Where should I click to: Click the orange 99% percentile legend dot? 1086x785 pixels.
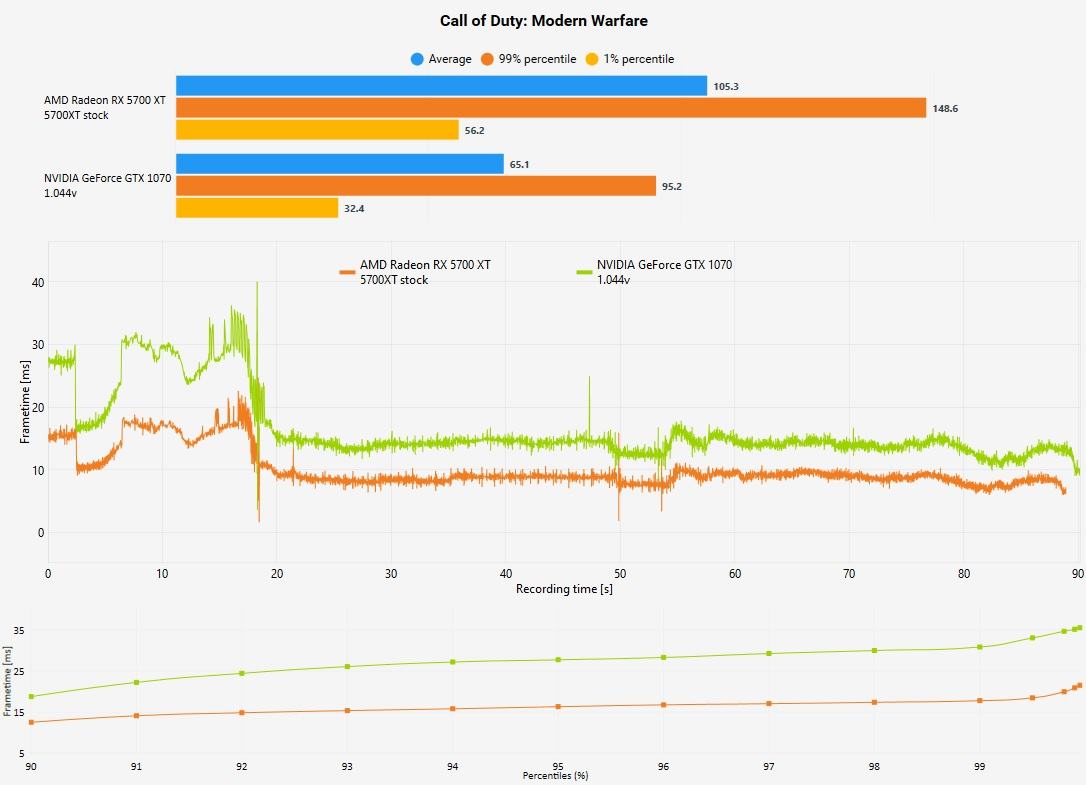tap(488, 59)
